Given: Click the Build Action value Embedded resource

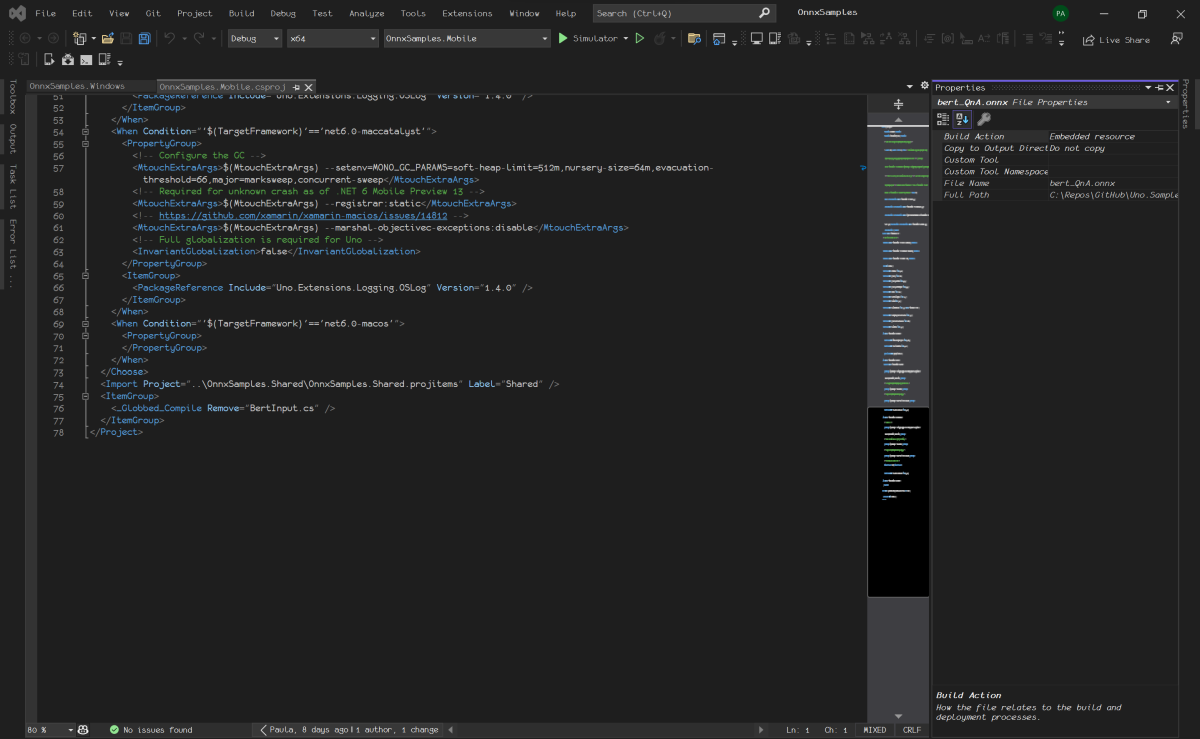Looking at the screenshot, I should (1093, 136).
